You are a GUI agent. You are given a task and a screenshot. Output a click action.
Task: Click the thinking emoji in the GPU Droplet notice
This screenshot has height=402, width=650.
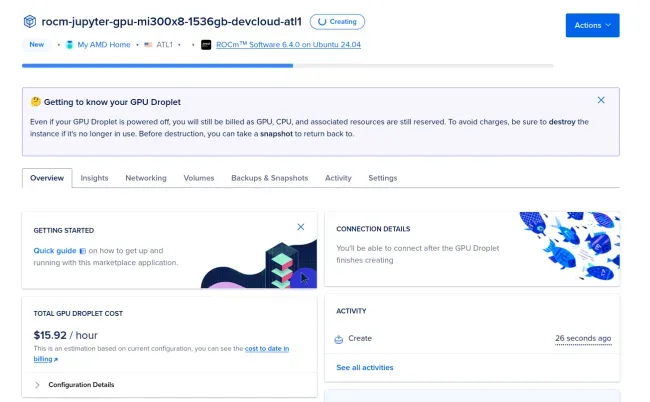[36, 102]
